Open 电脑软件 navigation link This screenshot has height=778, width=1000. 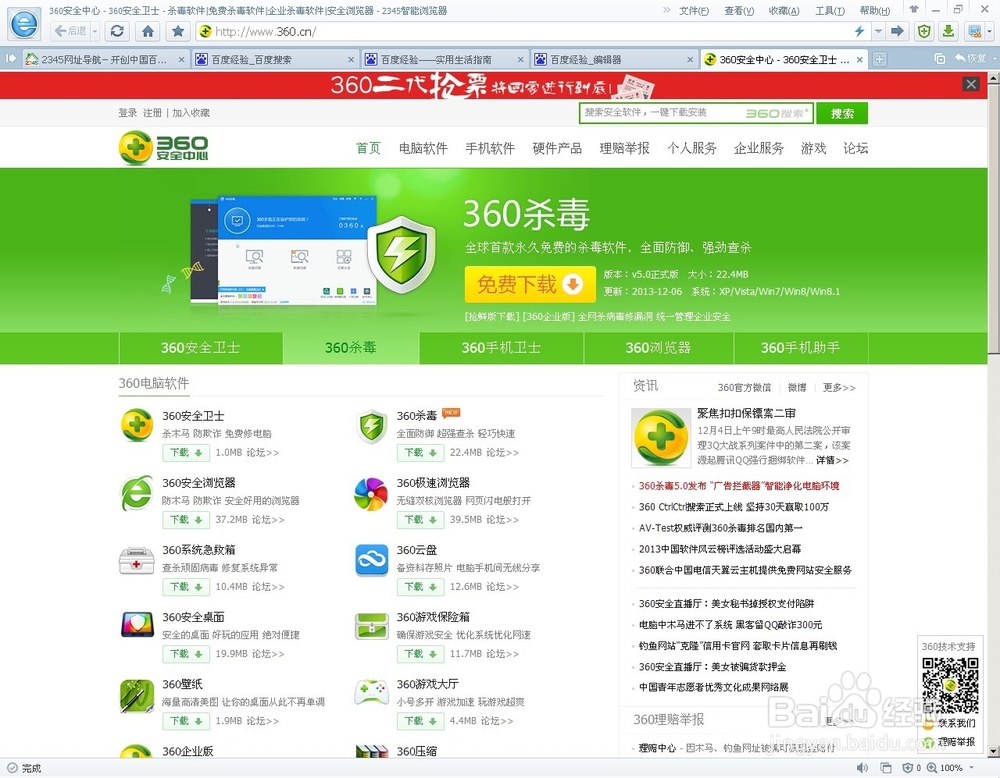click(x=423, y=148)
